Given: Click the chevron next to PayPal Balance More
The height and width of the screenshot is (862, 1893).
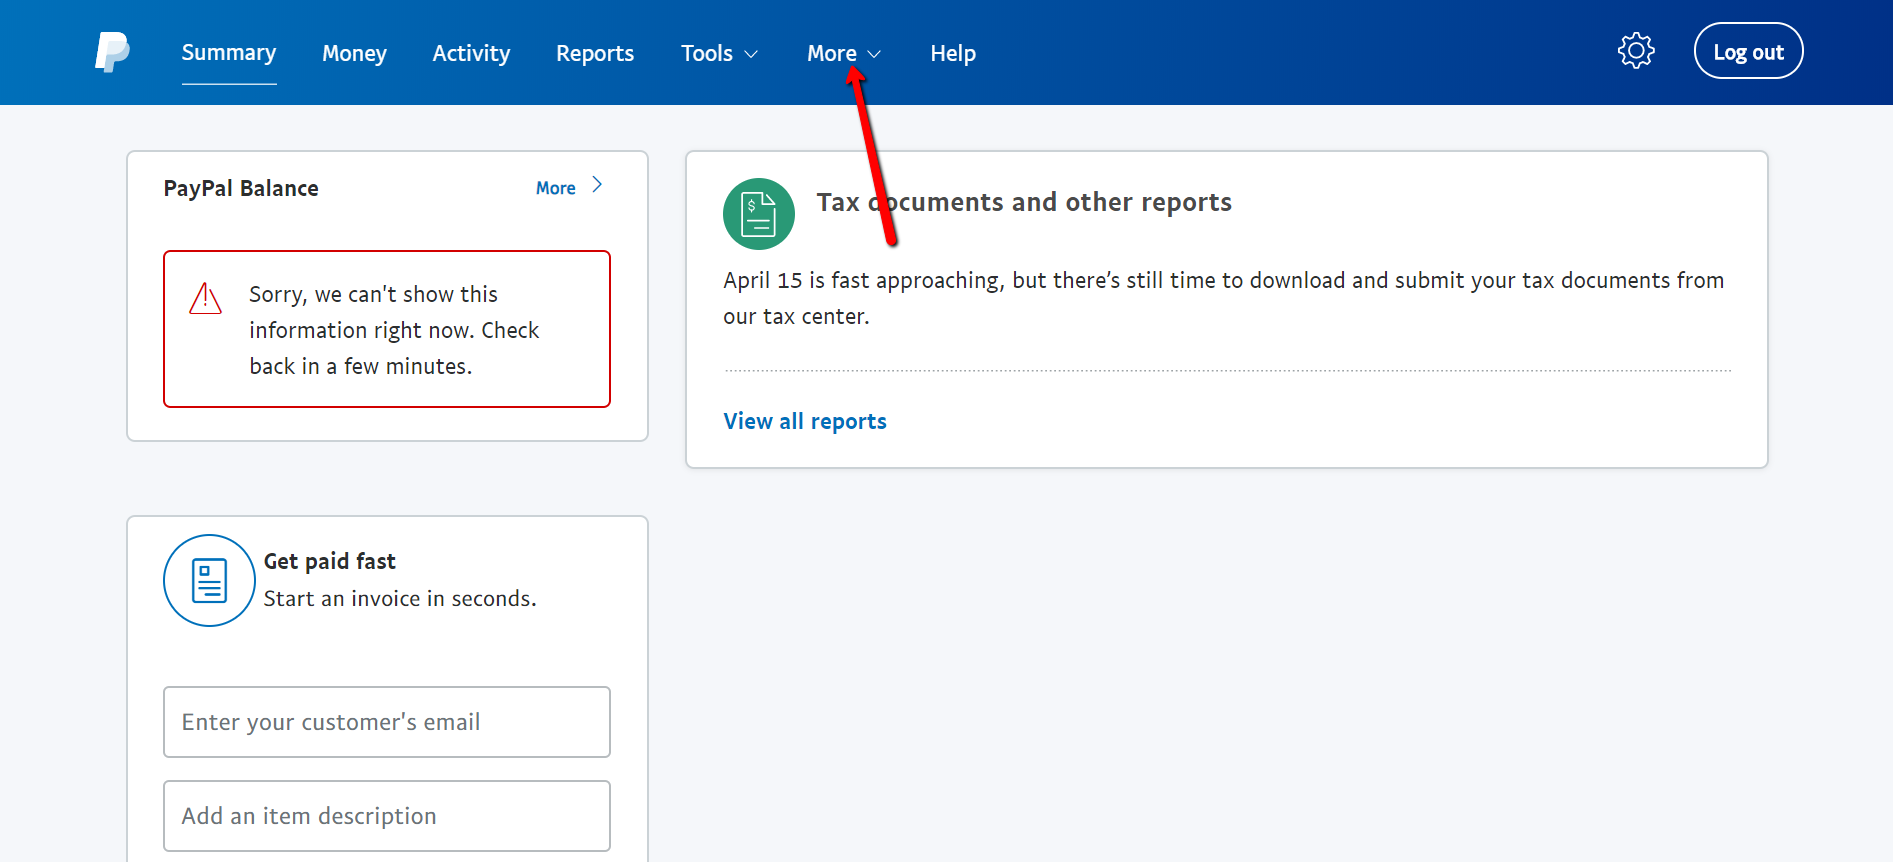Looking at the screenshot, I should pyautogui.click(x=597, y=185).
